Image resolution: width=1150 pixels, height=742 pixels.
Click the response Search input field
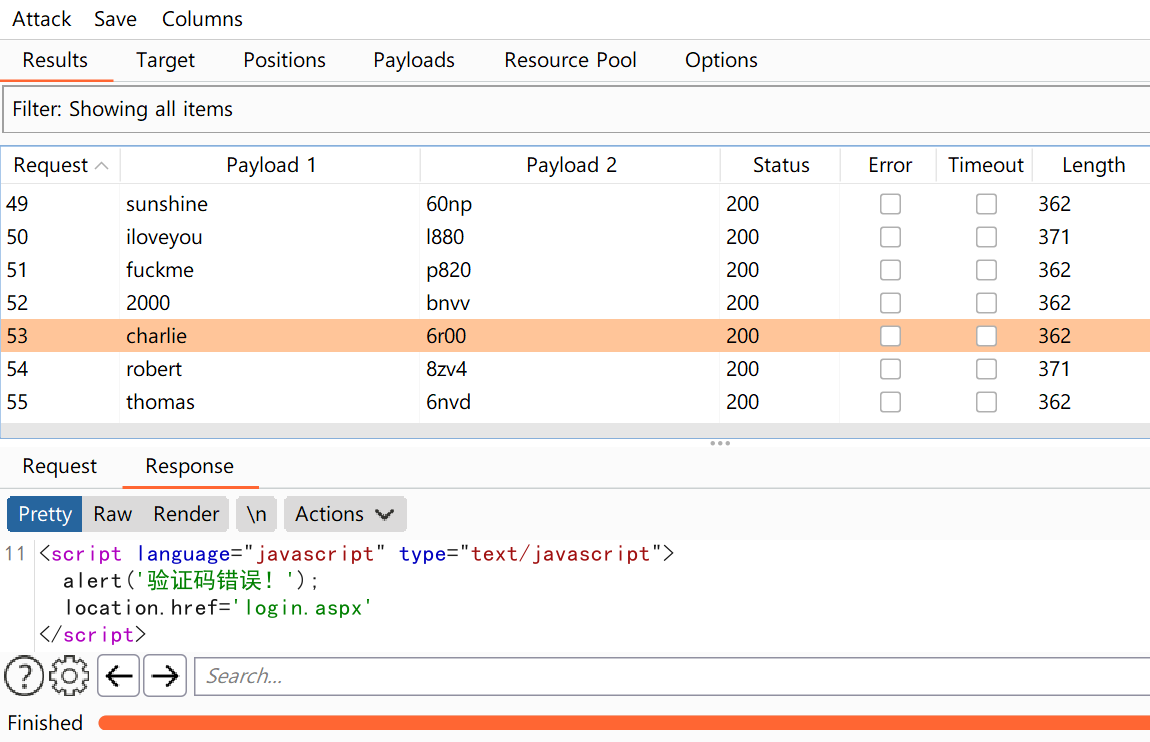pyautogui.click(x=670, y=676)
